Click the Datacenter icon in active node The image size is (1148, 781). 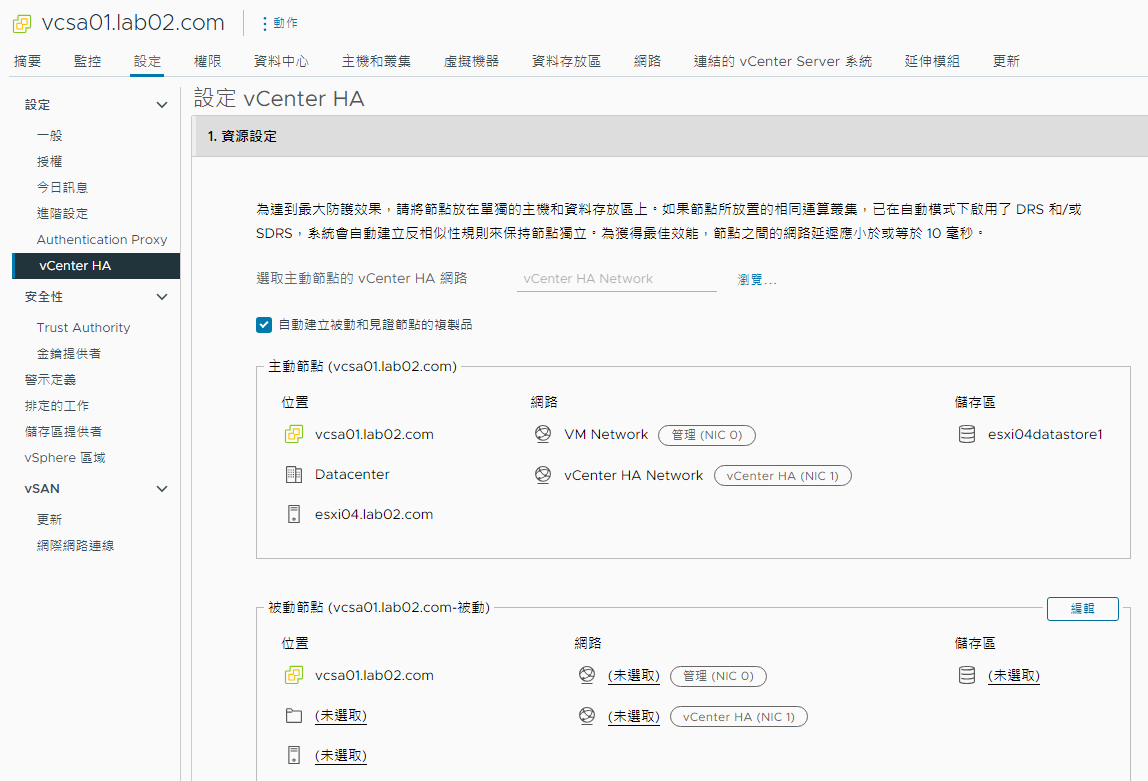point(294,474)
